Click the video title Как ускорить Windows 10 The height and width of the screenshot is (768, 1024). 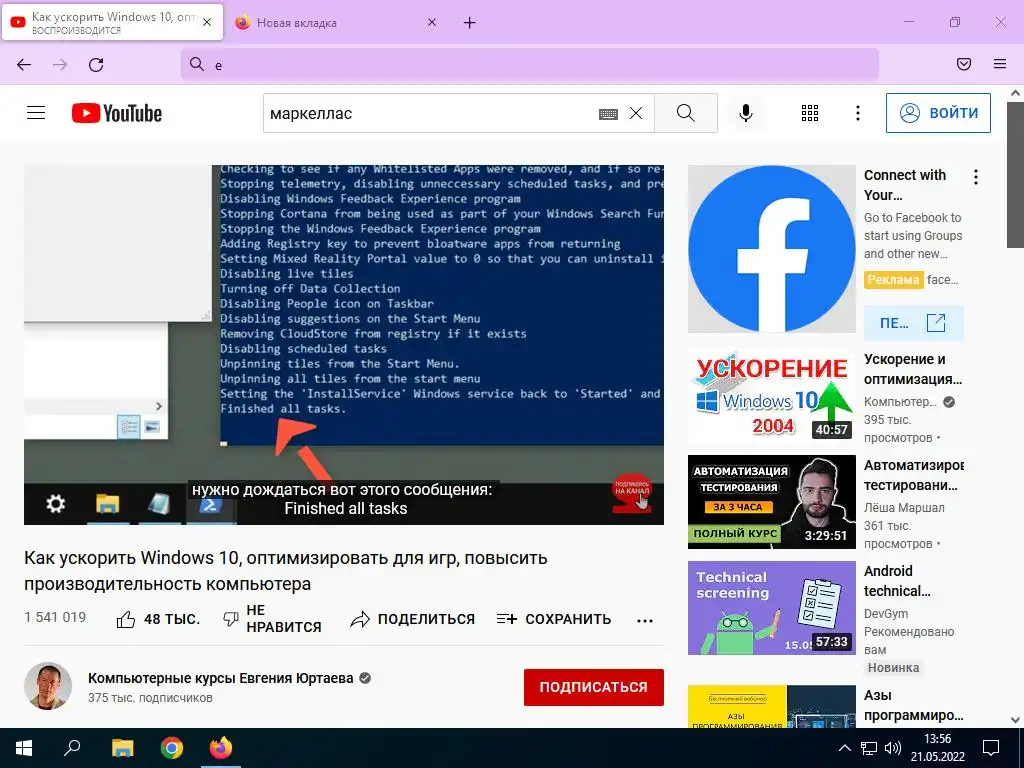285,571
